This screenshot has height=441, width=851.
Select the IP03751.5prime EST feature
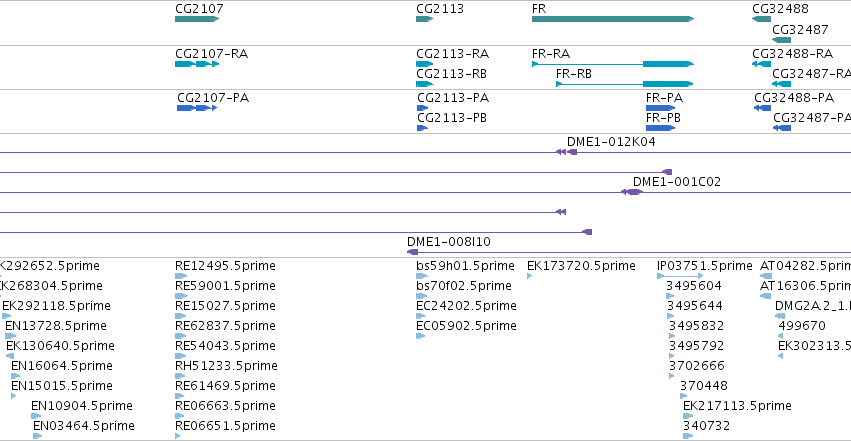680,276
